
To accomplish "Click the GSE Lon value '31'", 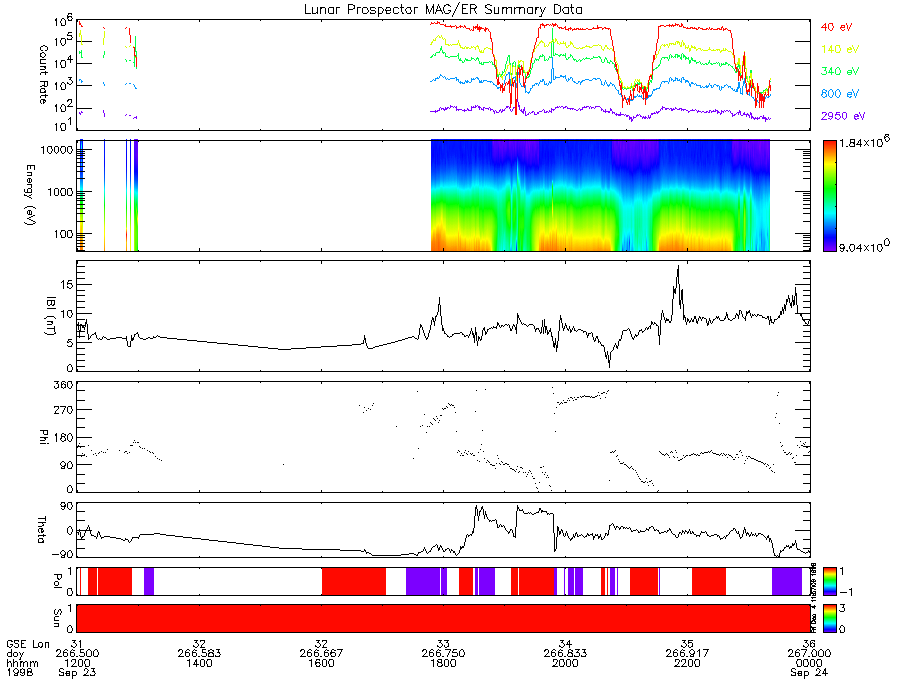I will 77,644.
